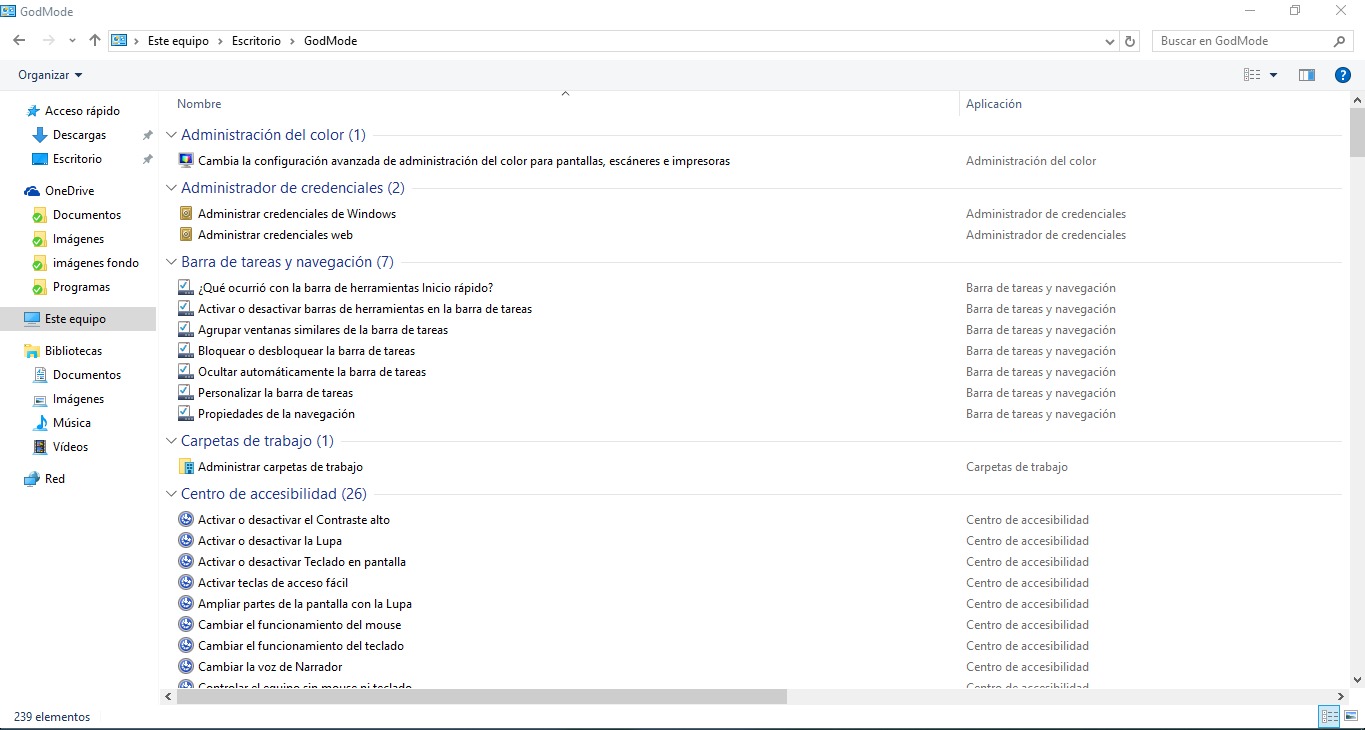
Task: Click icon next to Propiedades de la navegación
Action: [x=185, y=413]
